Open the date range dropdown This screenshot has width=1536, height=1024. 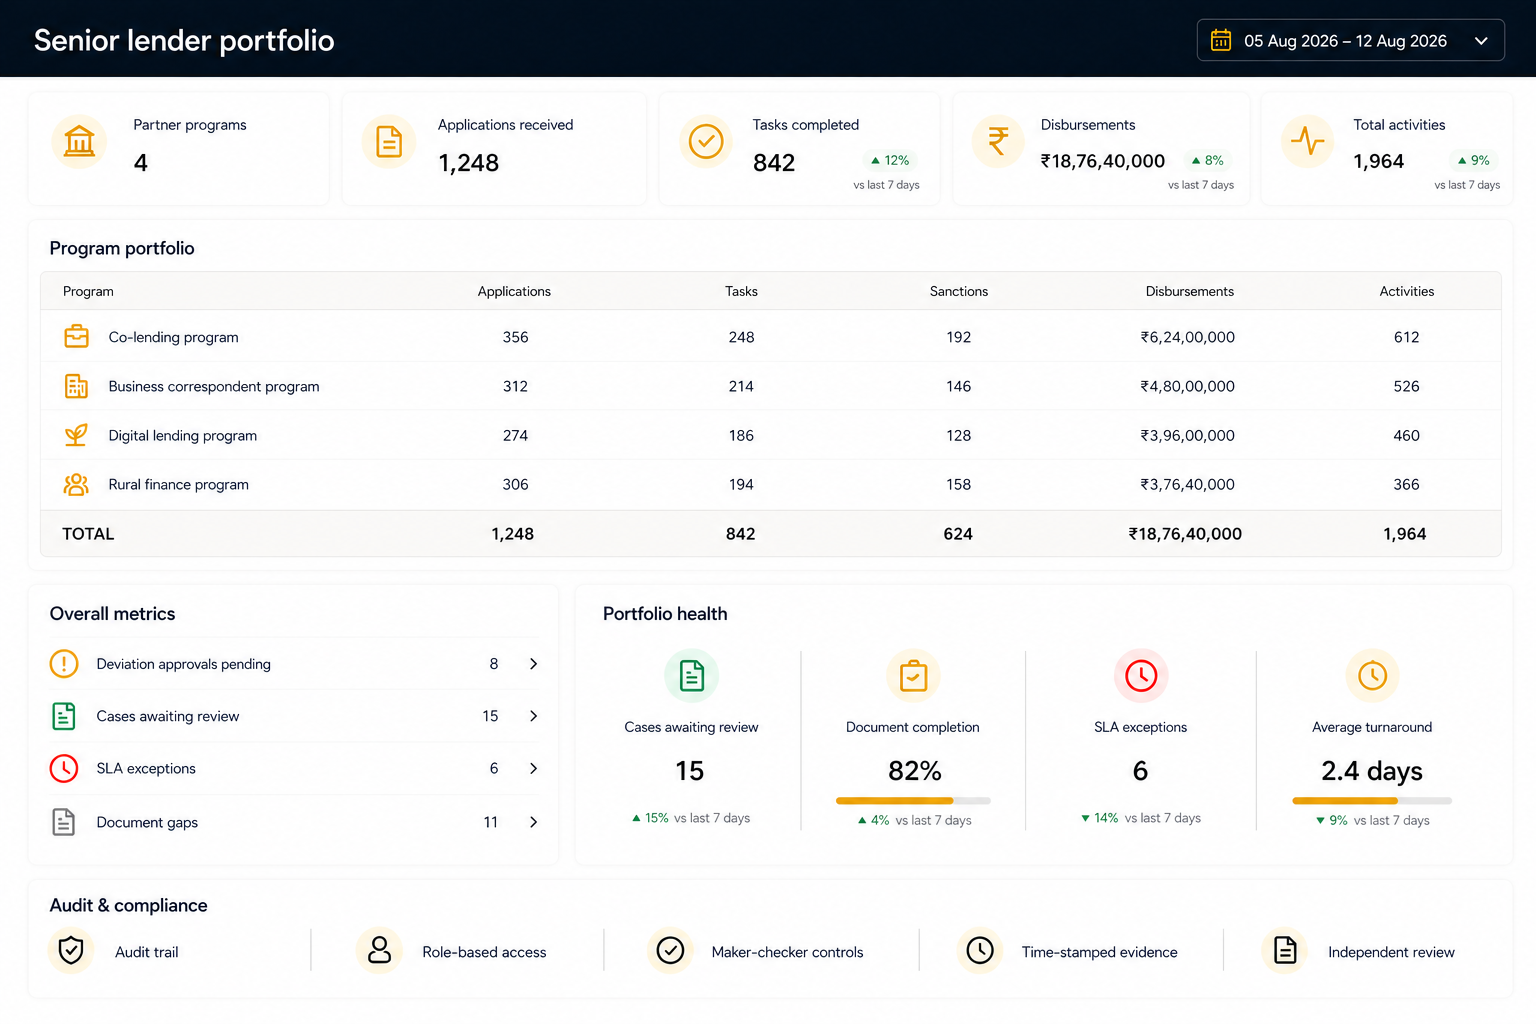coord(1350,40)
